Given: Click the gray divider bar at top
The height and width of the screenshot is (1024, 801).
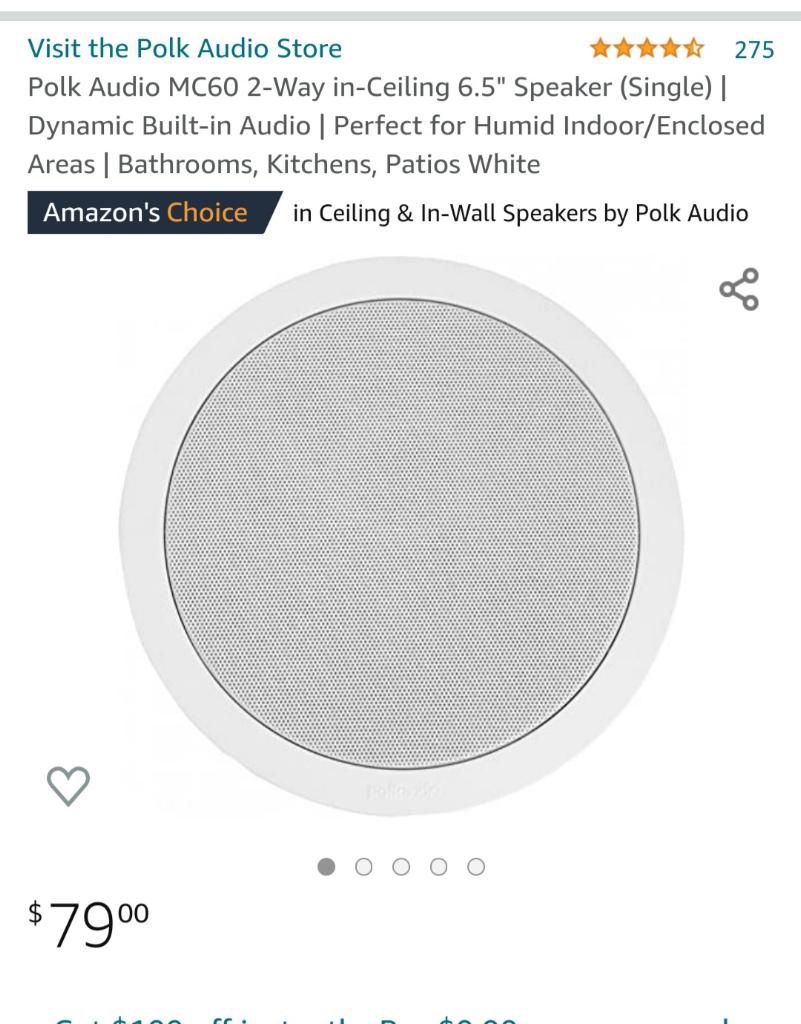Looking at the screenshot, I should click(x=400, y=16).
